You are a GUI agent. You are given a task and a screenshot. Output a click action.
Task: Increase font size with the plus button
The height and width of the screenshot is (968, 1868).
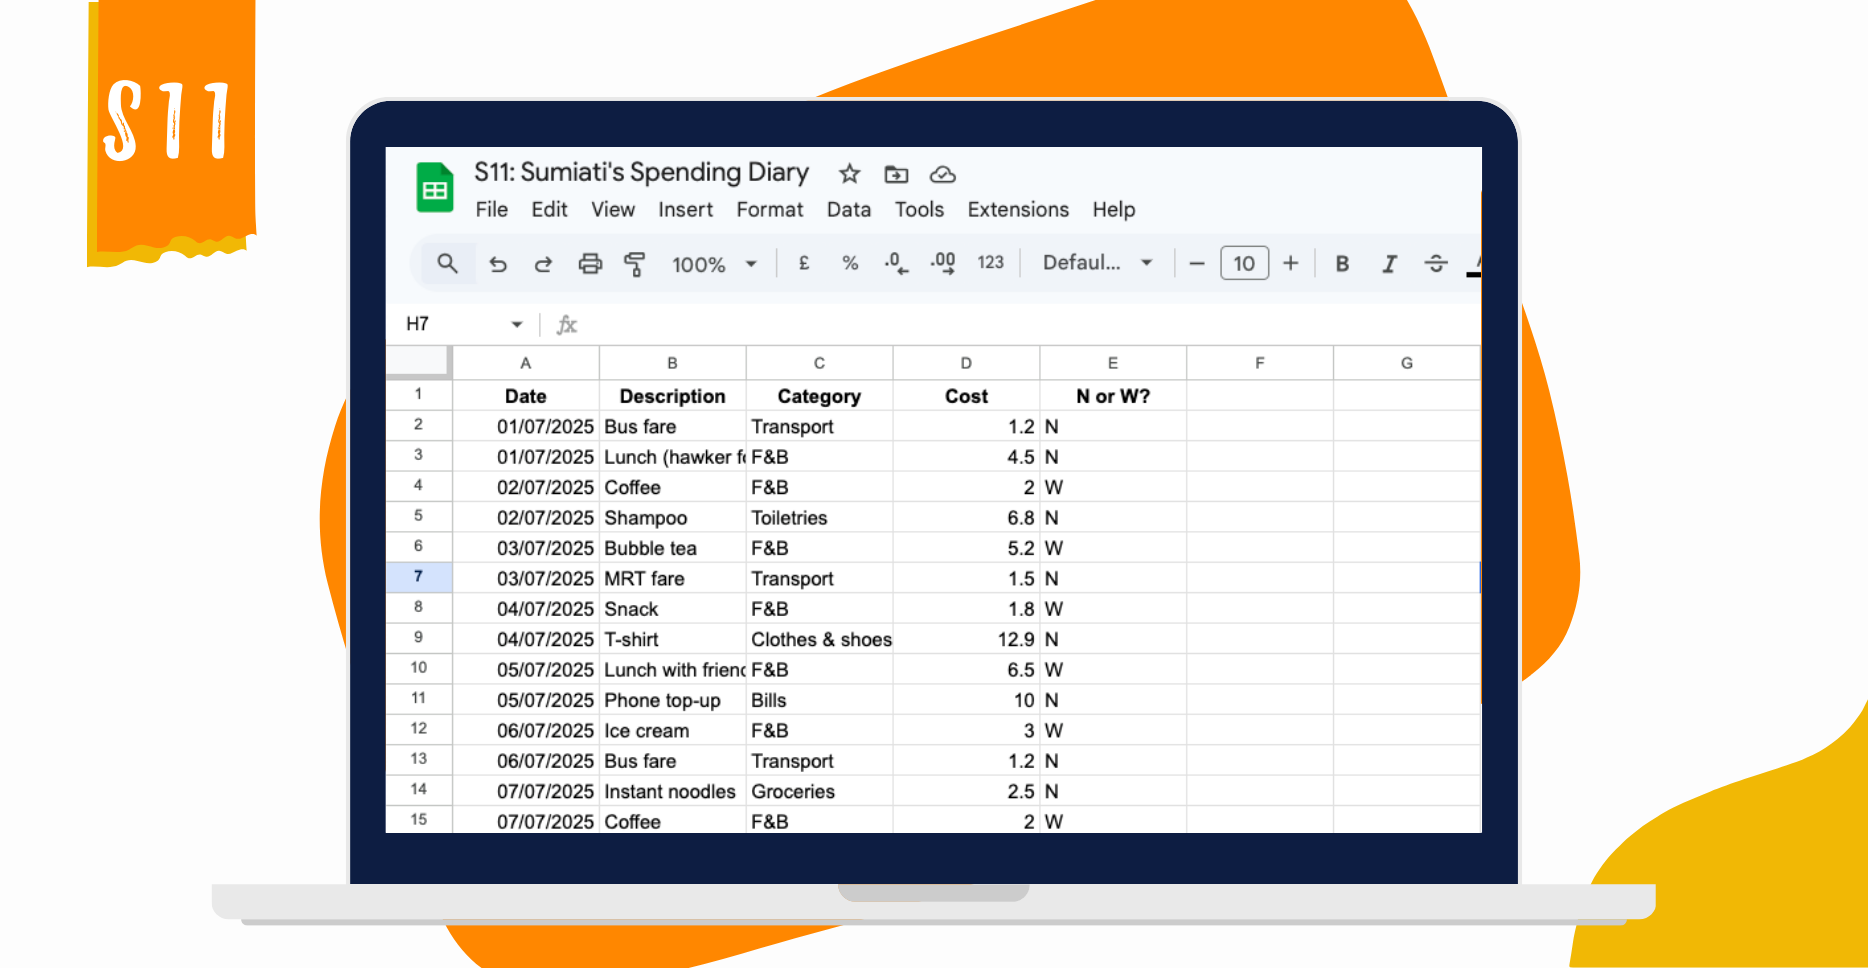tap(1290, 263)
